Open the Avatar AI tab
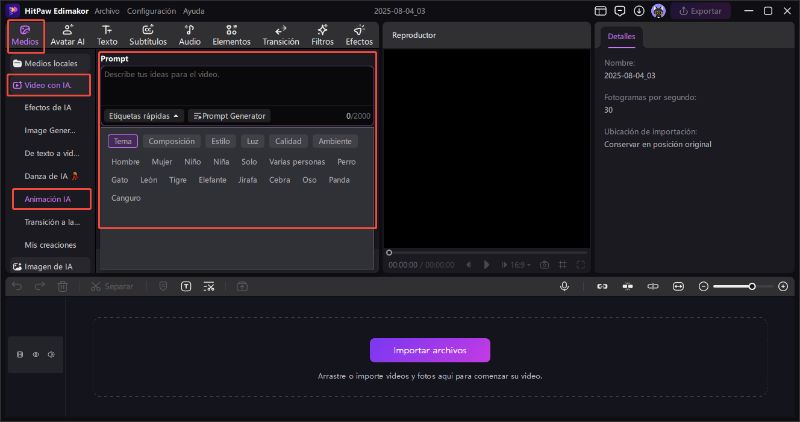The width and height of the screenshot is (800, 422). (67, 36)
